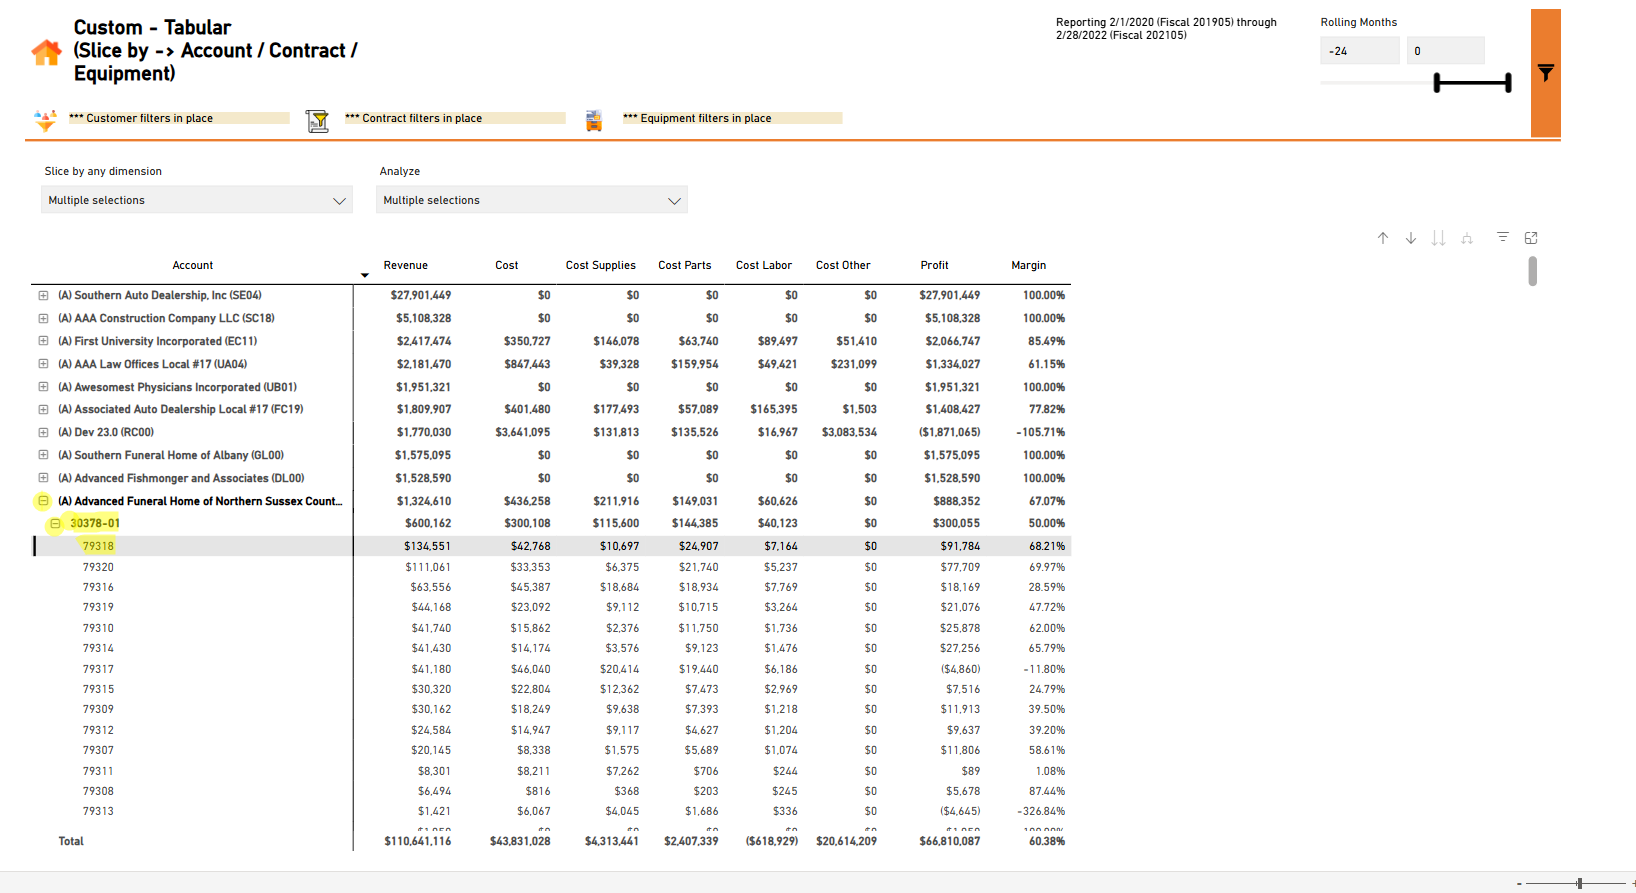Click the Rolling Months end value 0

[x=1446, y=51]
